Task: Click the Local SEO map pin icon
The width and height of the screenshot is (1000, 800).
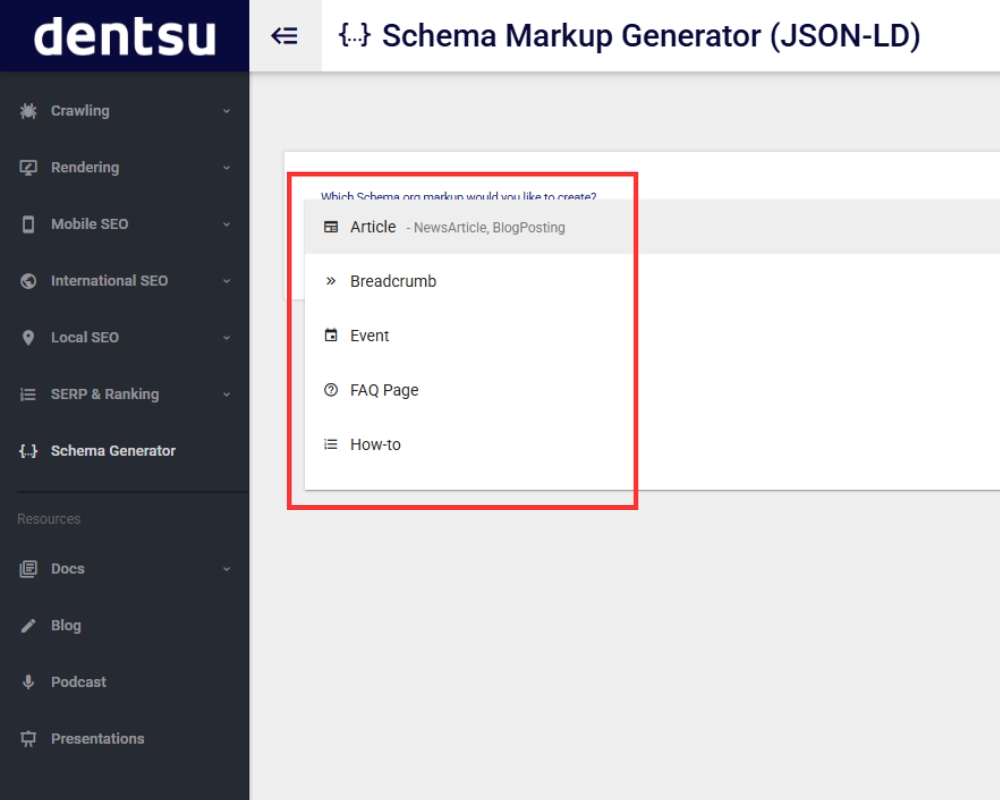Action: coord(28,337)
